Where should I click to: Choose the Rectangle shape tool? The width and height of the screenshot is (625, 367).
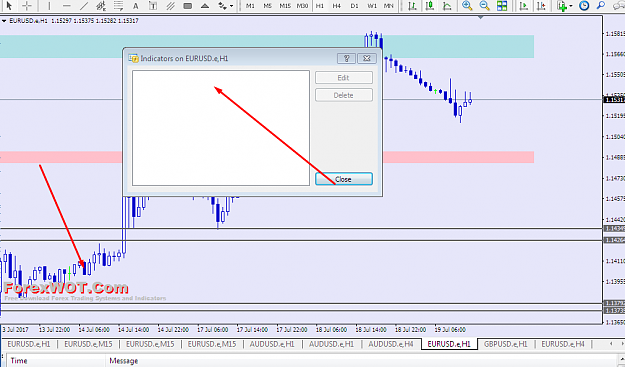(x=187, y=6)
